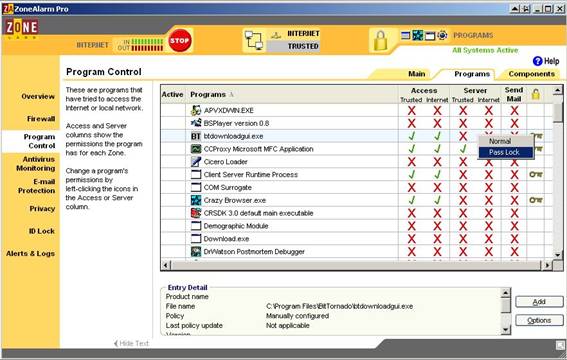The width and height of the screenshot is (567, 360).
Task: Click the Options button
Action: point(539,320)
